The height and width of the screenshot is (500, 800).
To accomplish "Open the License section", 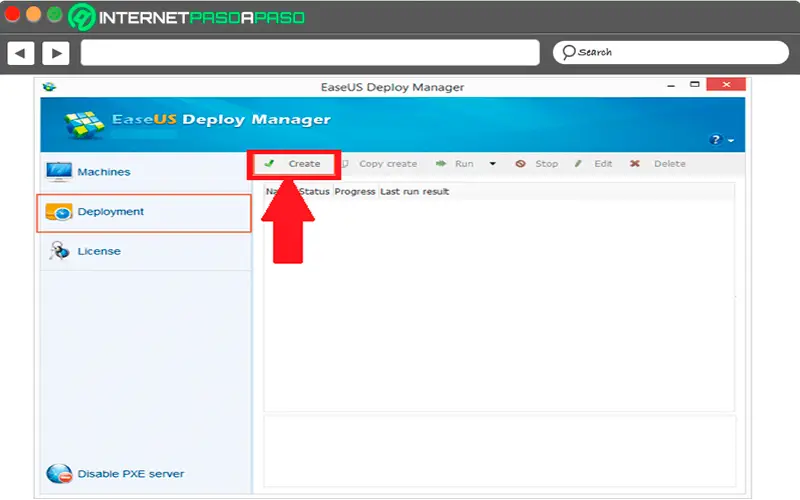I will (146, 251).
